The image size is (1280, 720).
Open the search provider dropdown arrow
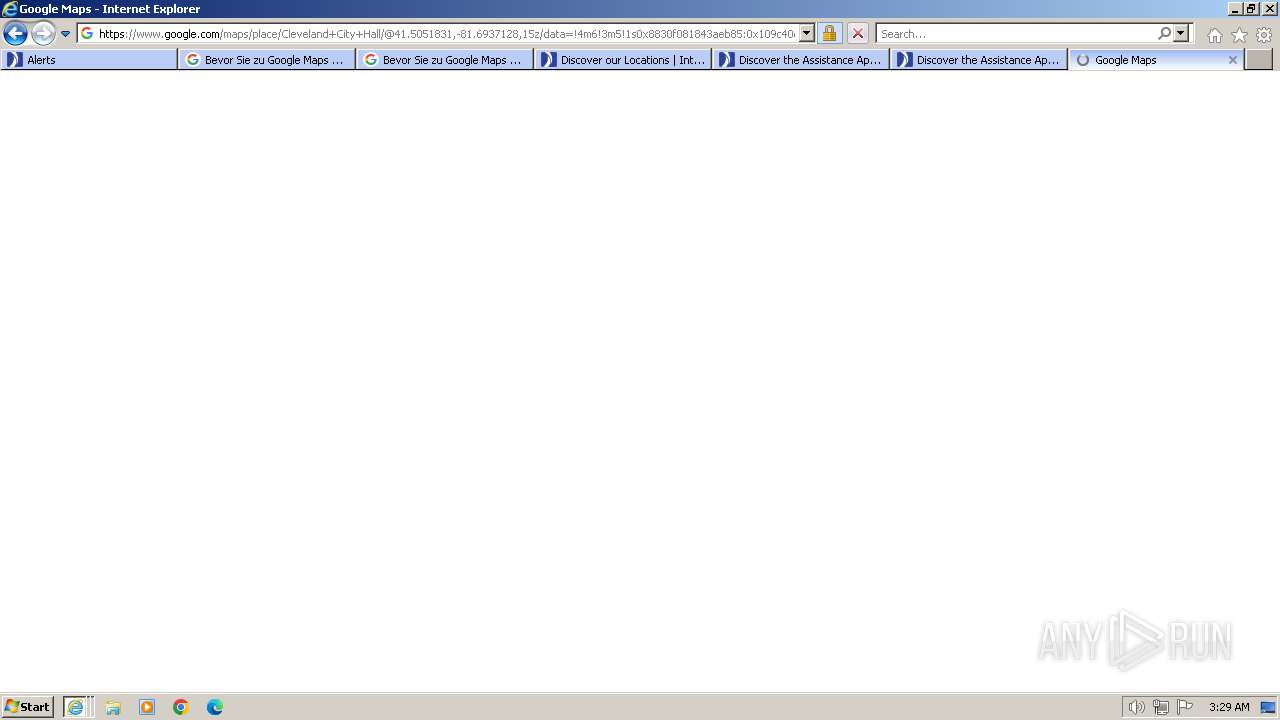(x=1181, y=34)
